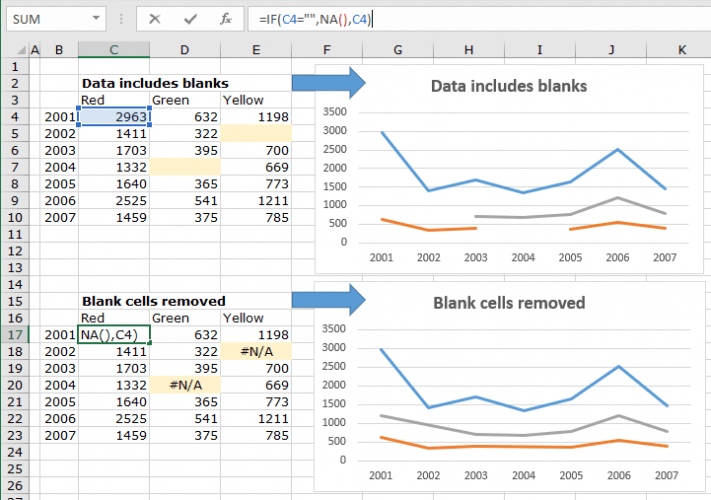The height and width of the screenshot is (500, 711).
Task: Click the #N/A cell in row 18
Action: click(x=256, y=351)
